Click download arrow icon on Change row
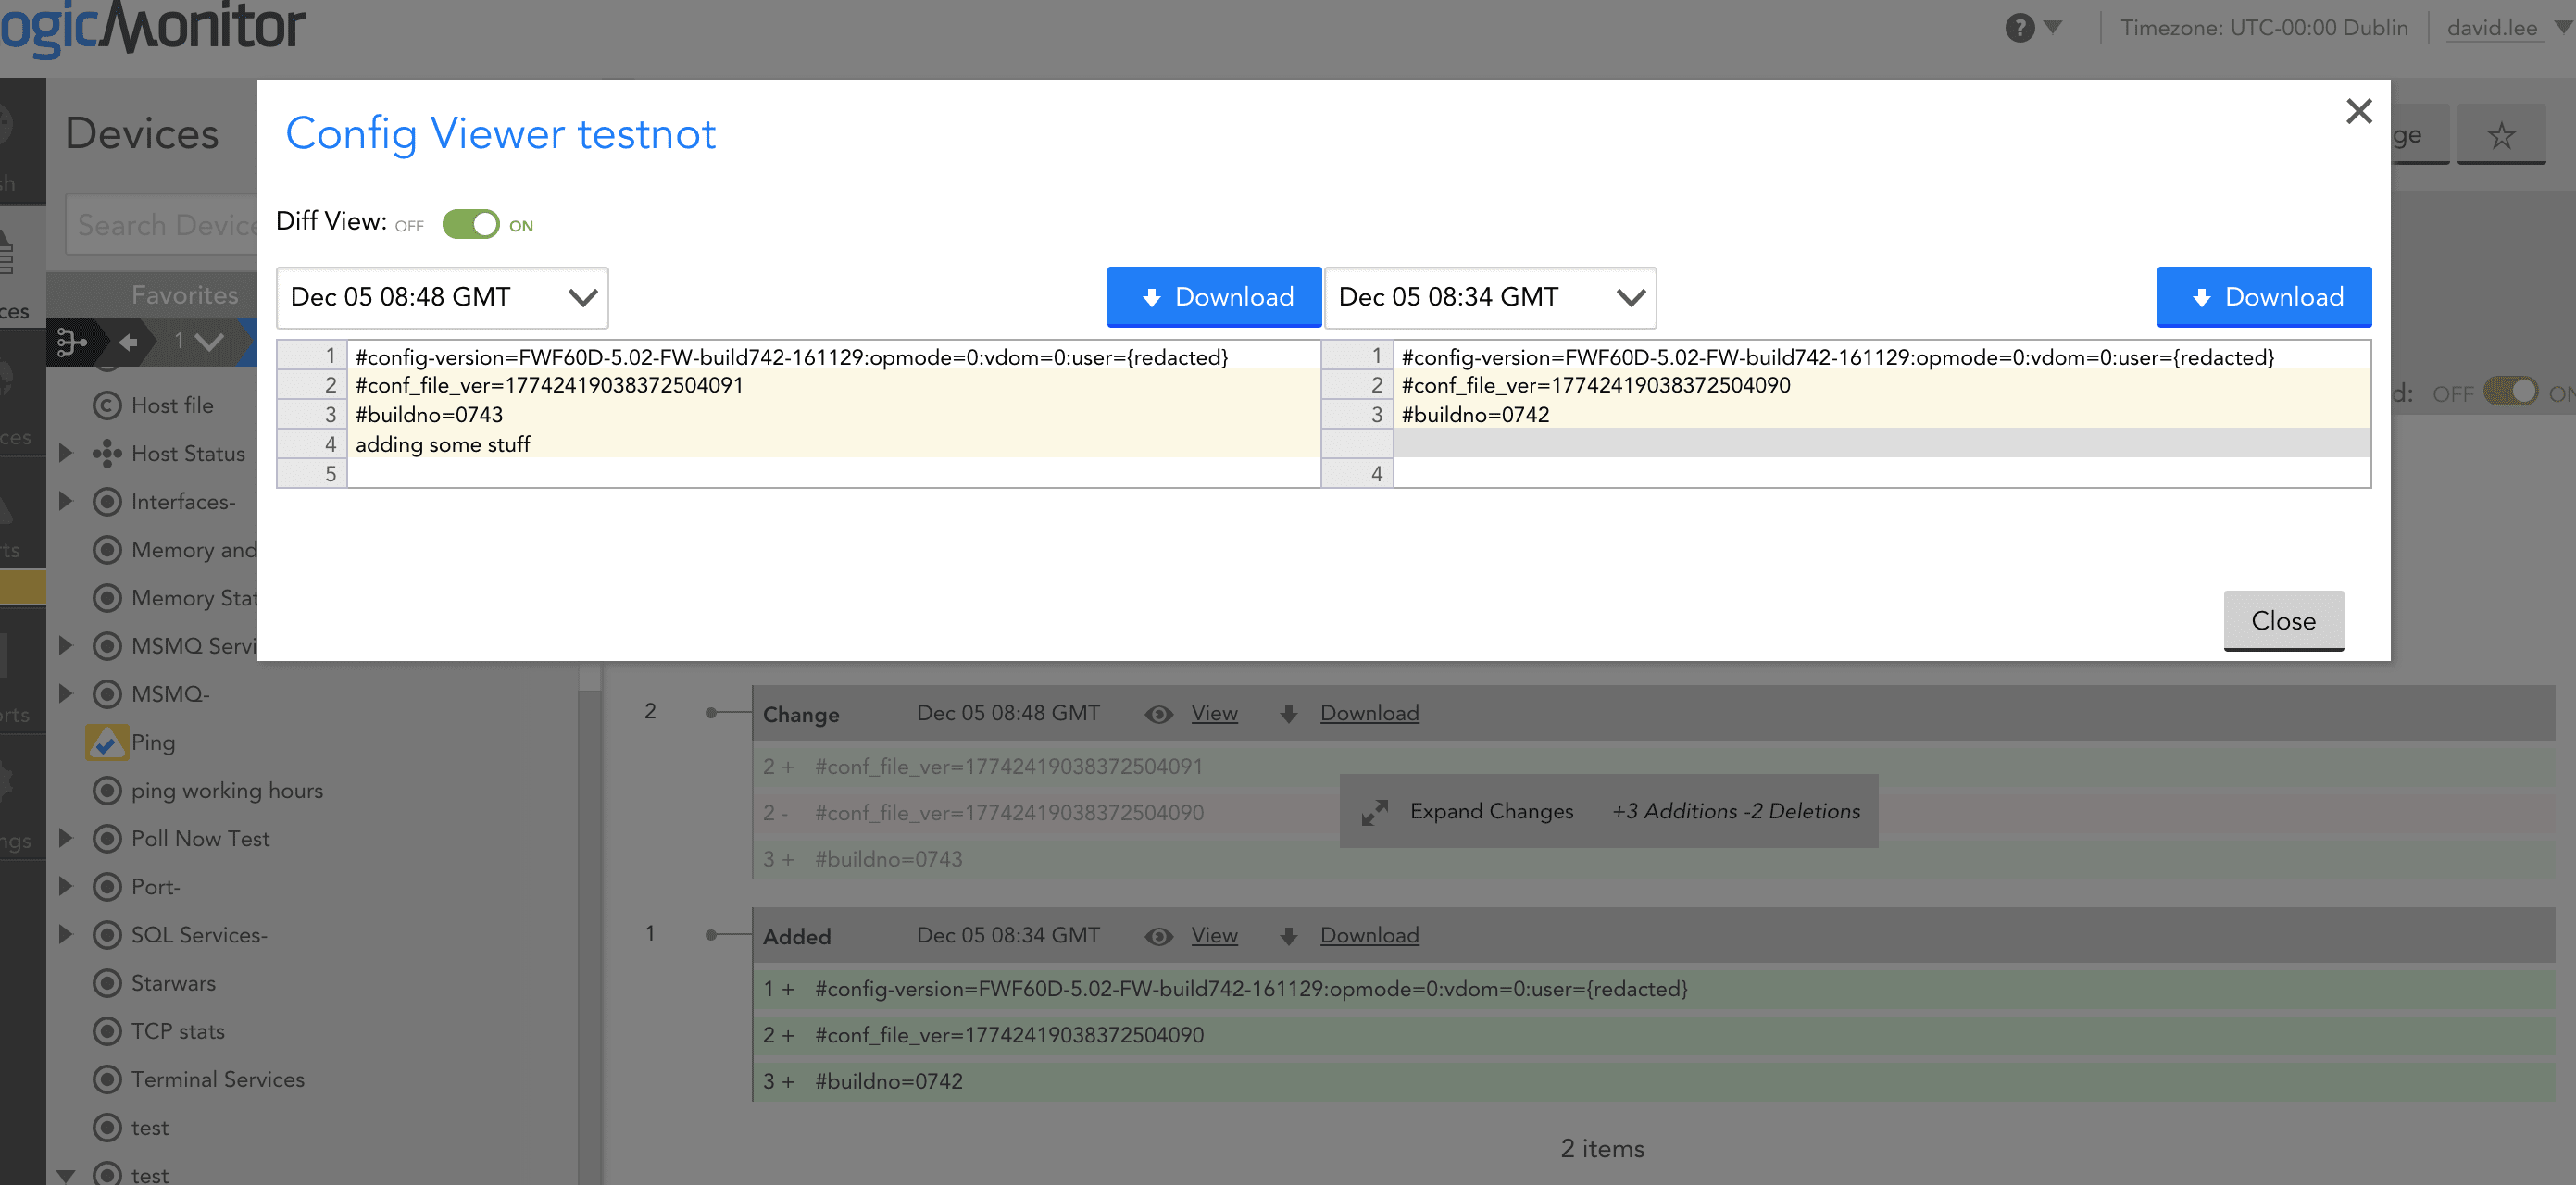2576x1185 pixels. pyautogui.click(x=1288, y=714)
